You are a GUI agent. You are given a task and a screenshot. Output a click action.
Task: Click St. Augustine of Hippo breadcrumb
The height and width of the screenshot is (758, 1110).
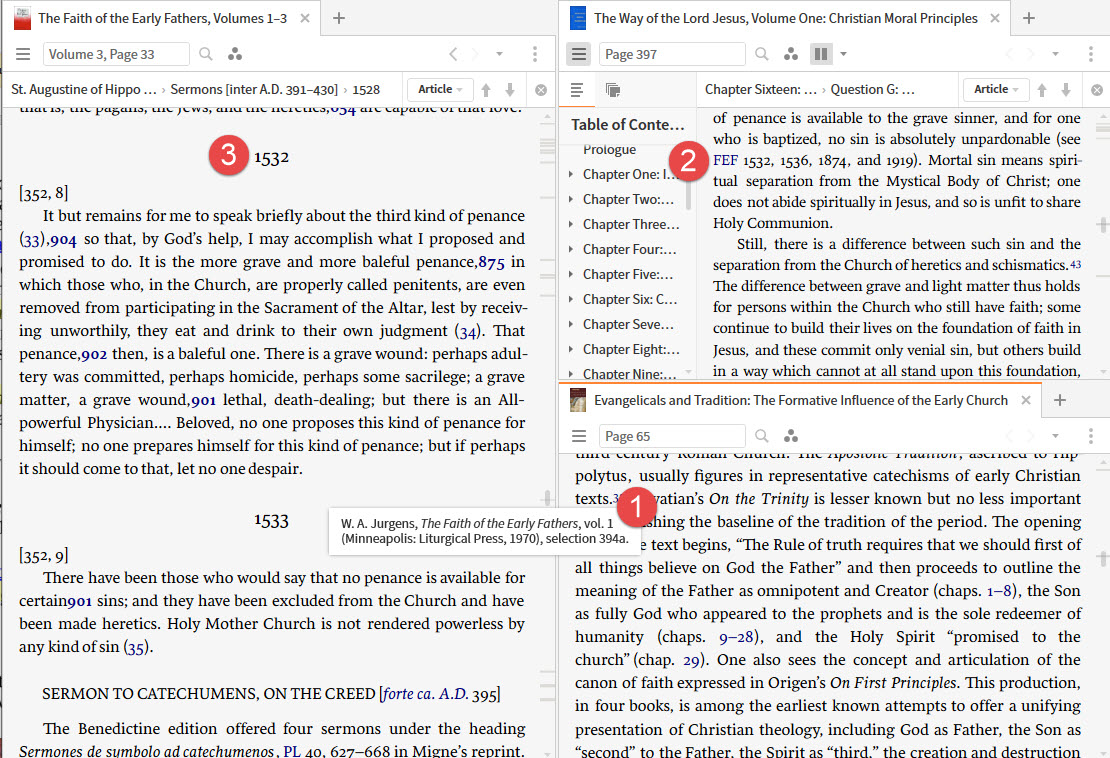84,89
